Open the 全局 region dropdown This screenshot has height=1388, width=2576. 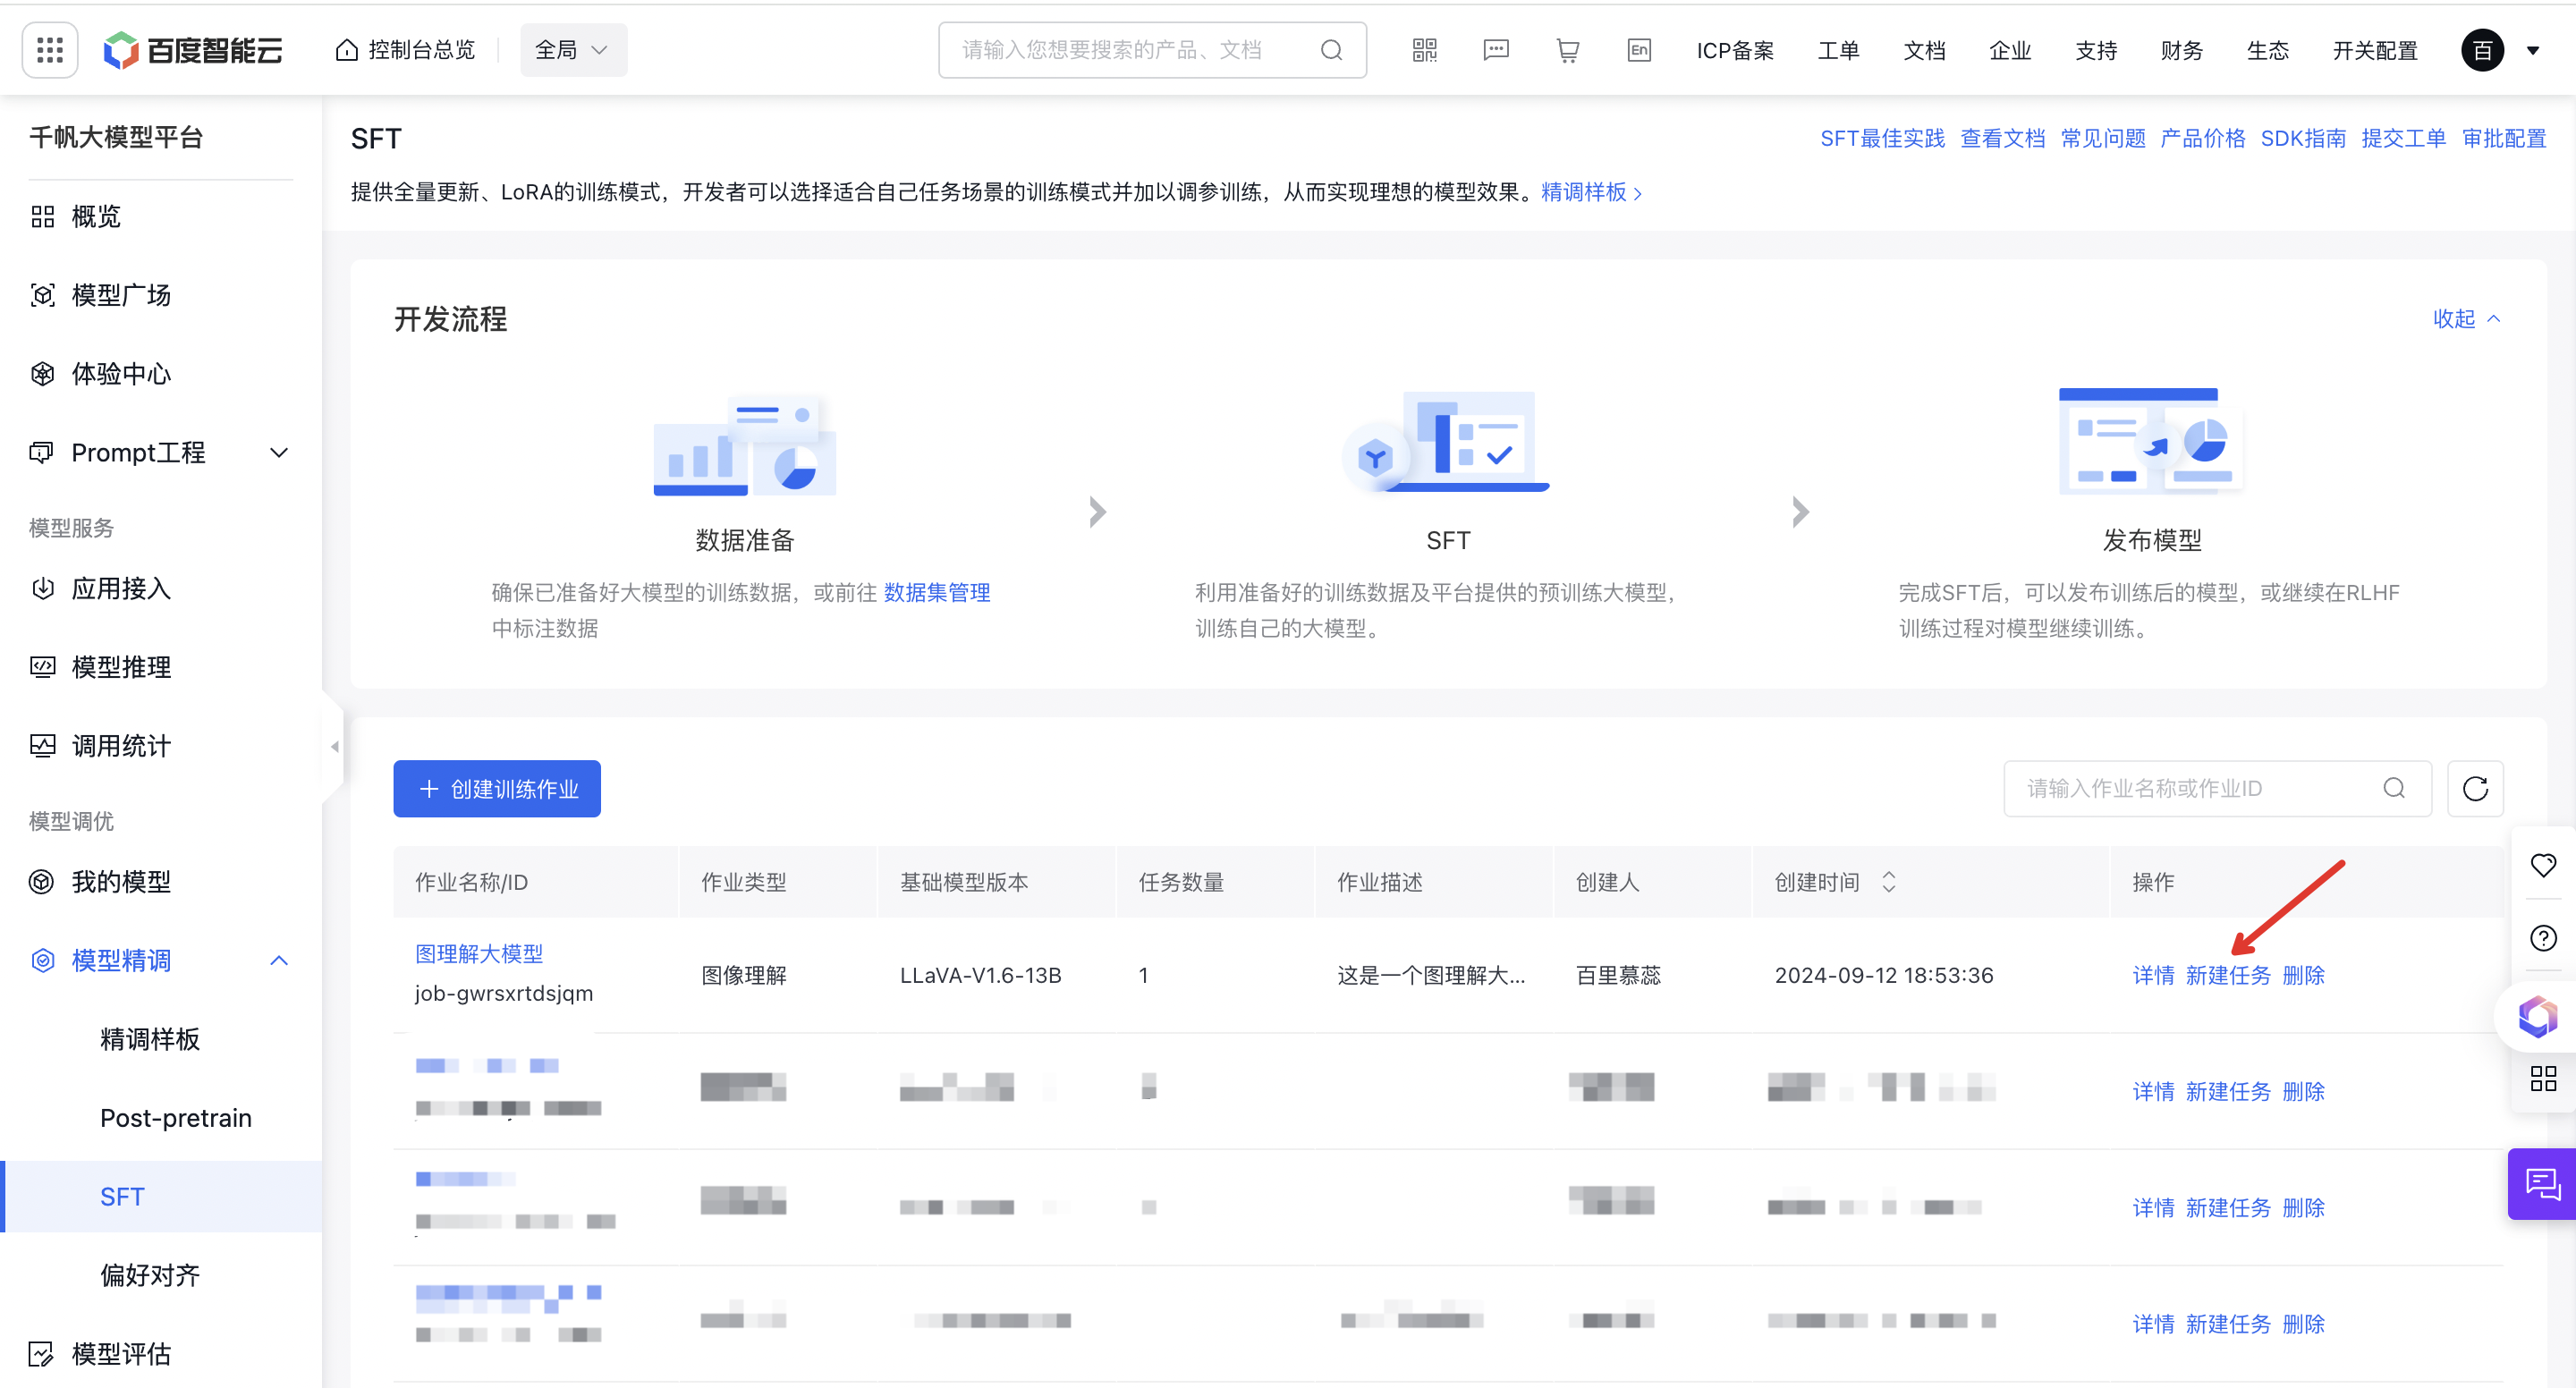point(573,49)
